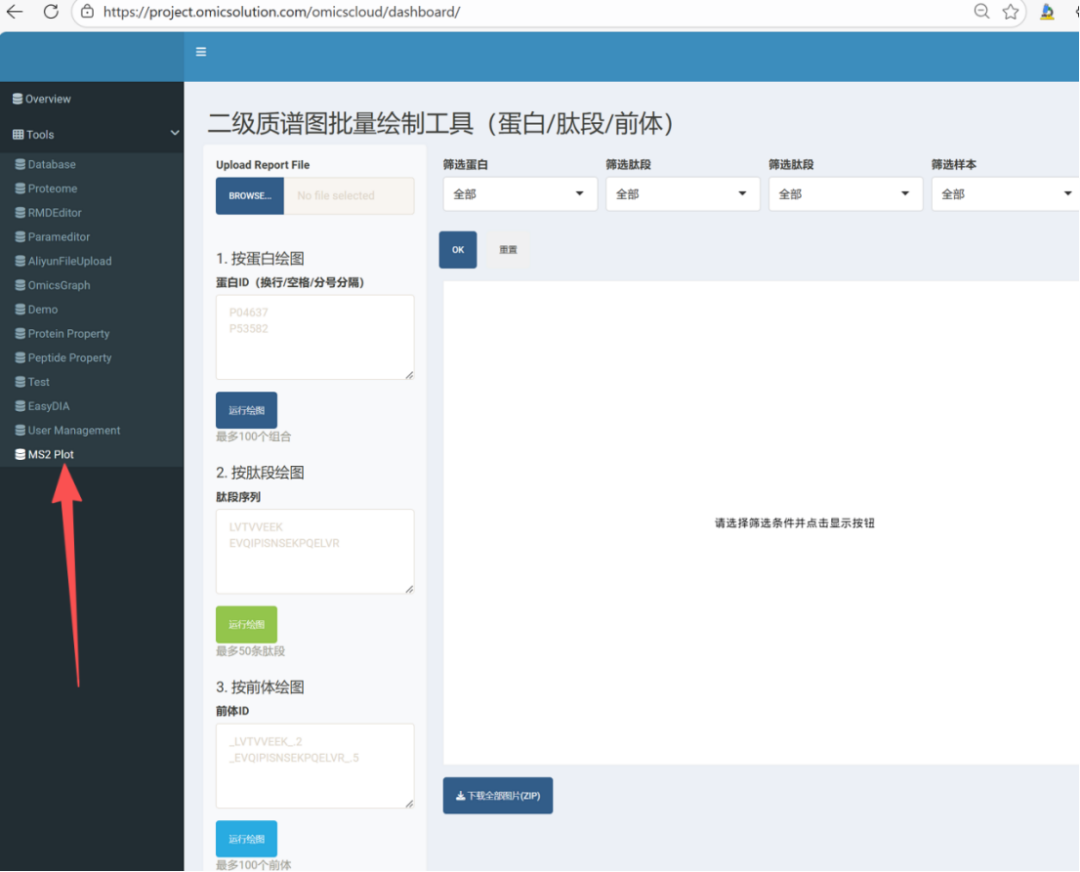Open the 筛选蛋白 dropdown

(x=520, y=194)
